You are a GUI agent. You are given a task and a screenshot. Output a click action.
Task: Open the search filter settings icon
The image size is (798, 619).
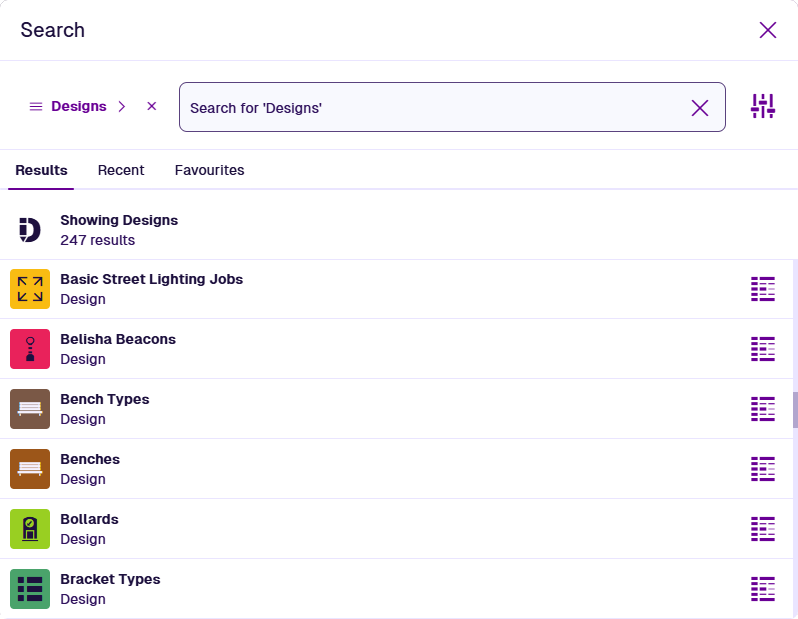pos(763,107)
